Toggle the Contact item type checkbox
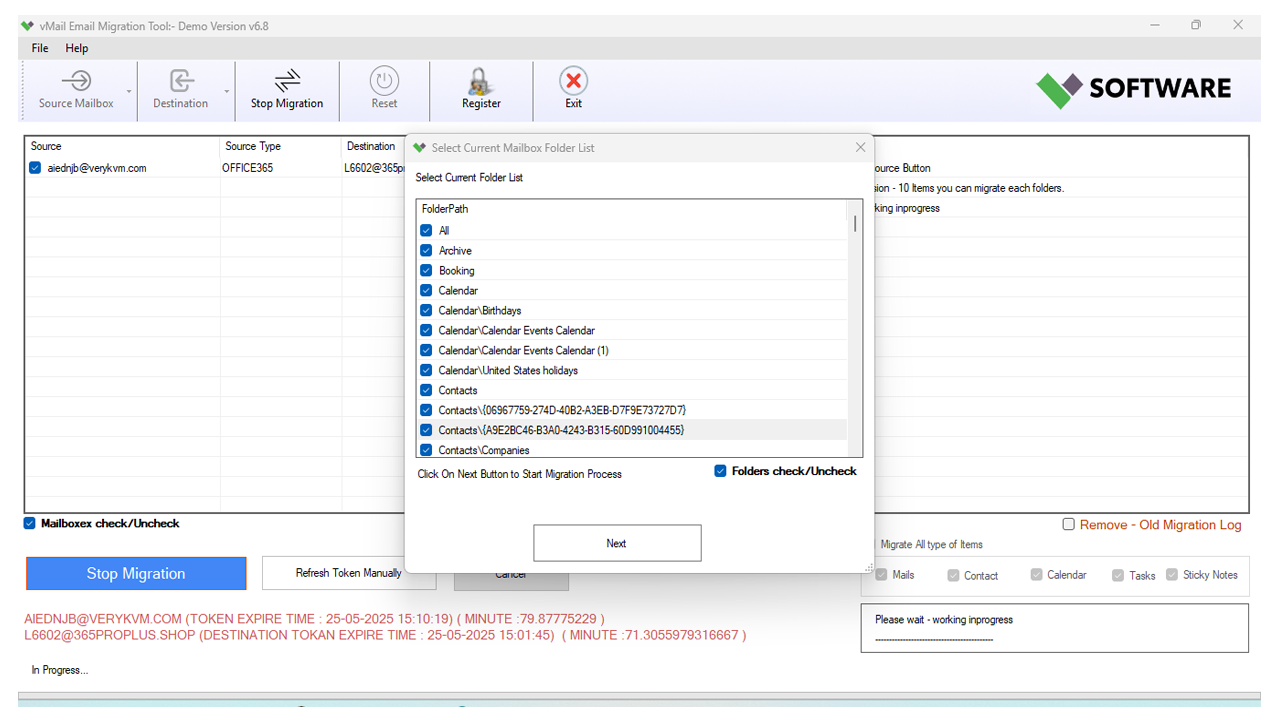The width and height of the screenshot is (1280, 720). coord(953,575)
